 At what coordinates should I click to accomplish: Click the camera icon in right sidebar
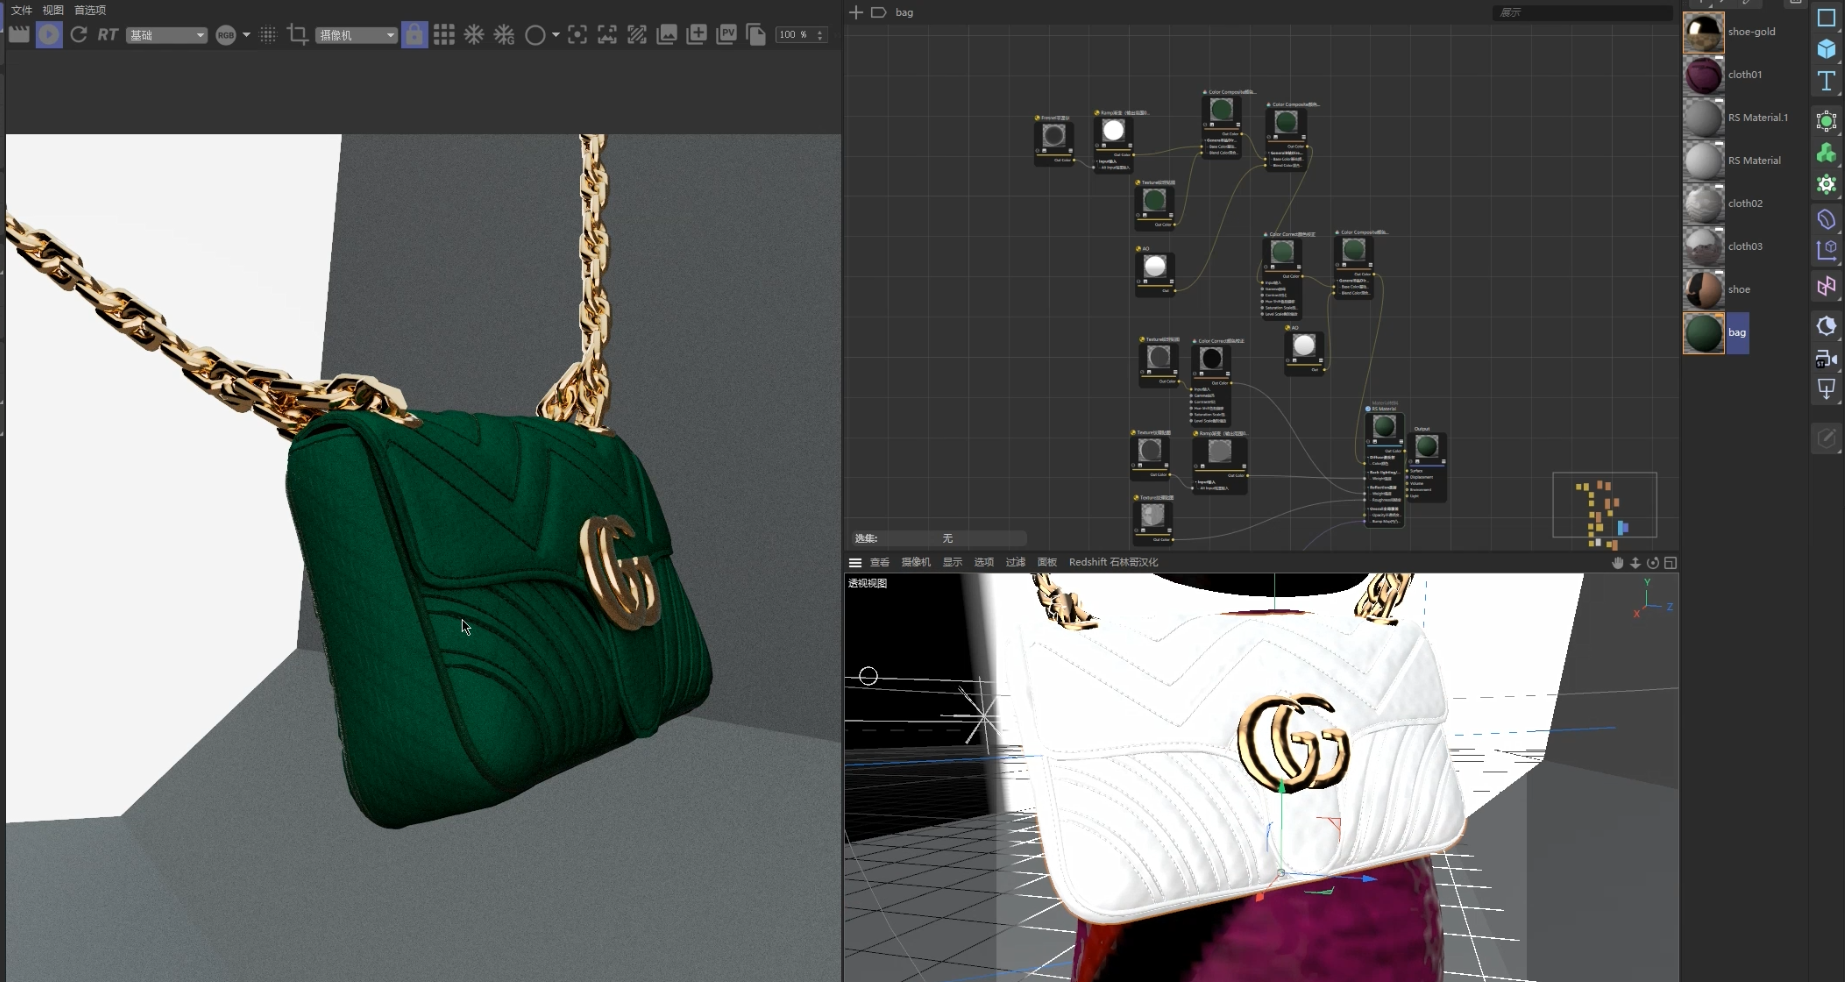(1826, 359)
